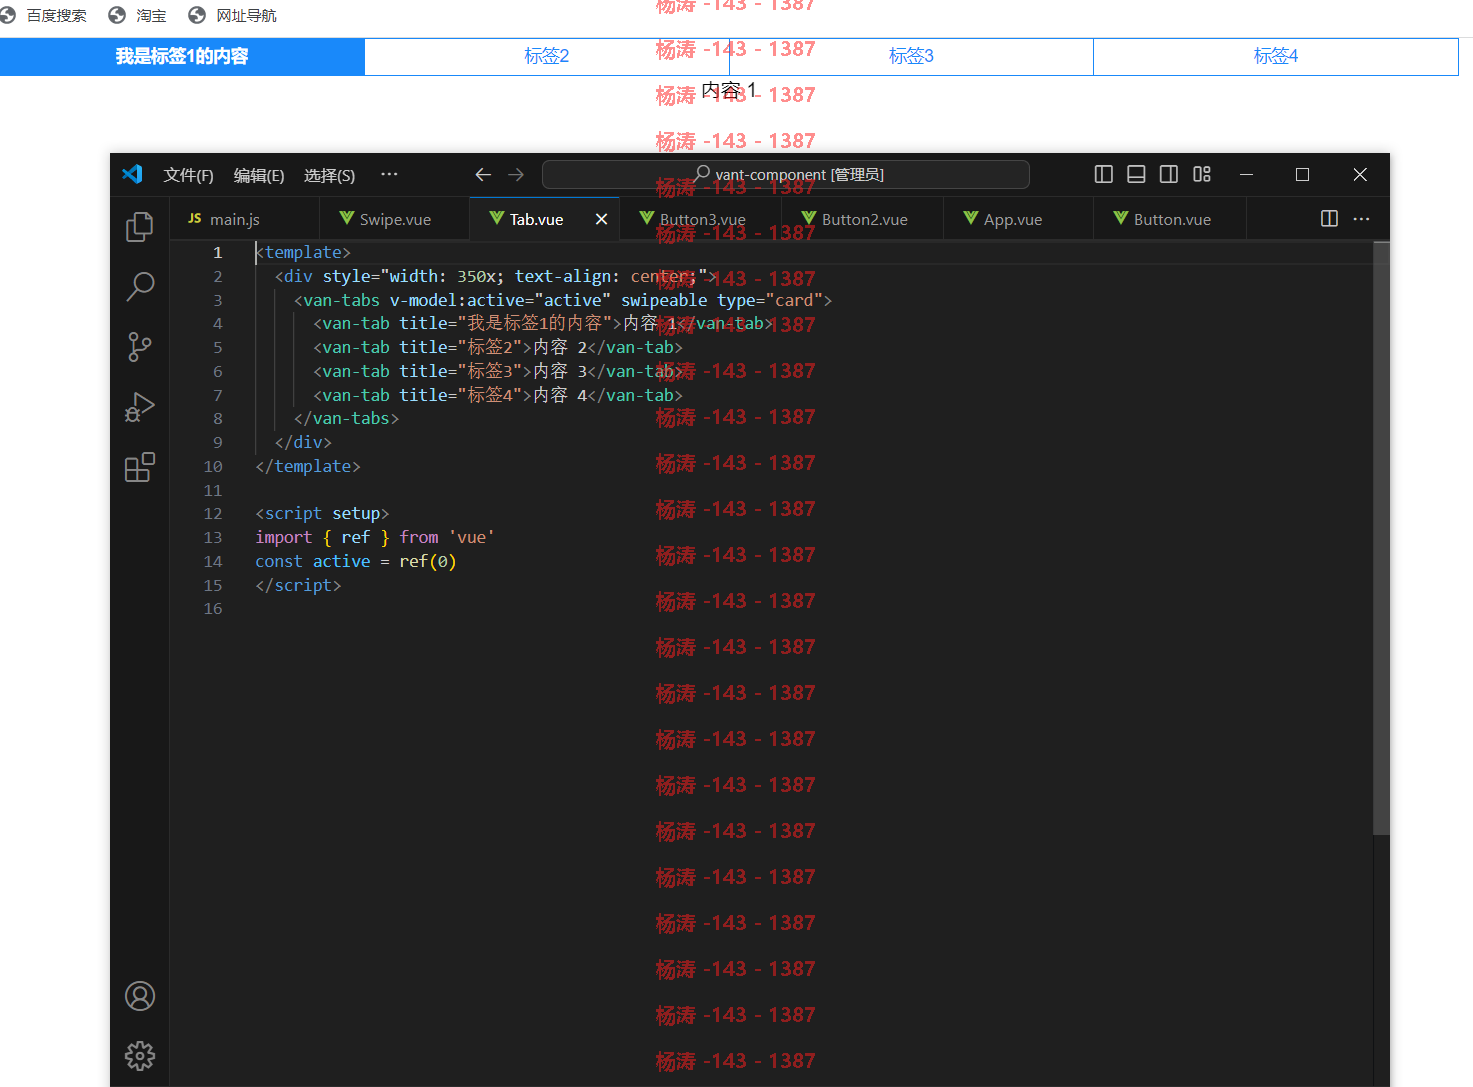Open the Explorer view in activity bar
The width and height of the screenshot is (1473, 1087).
click(140, 227)
